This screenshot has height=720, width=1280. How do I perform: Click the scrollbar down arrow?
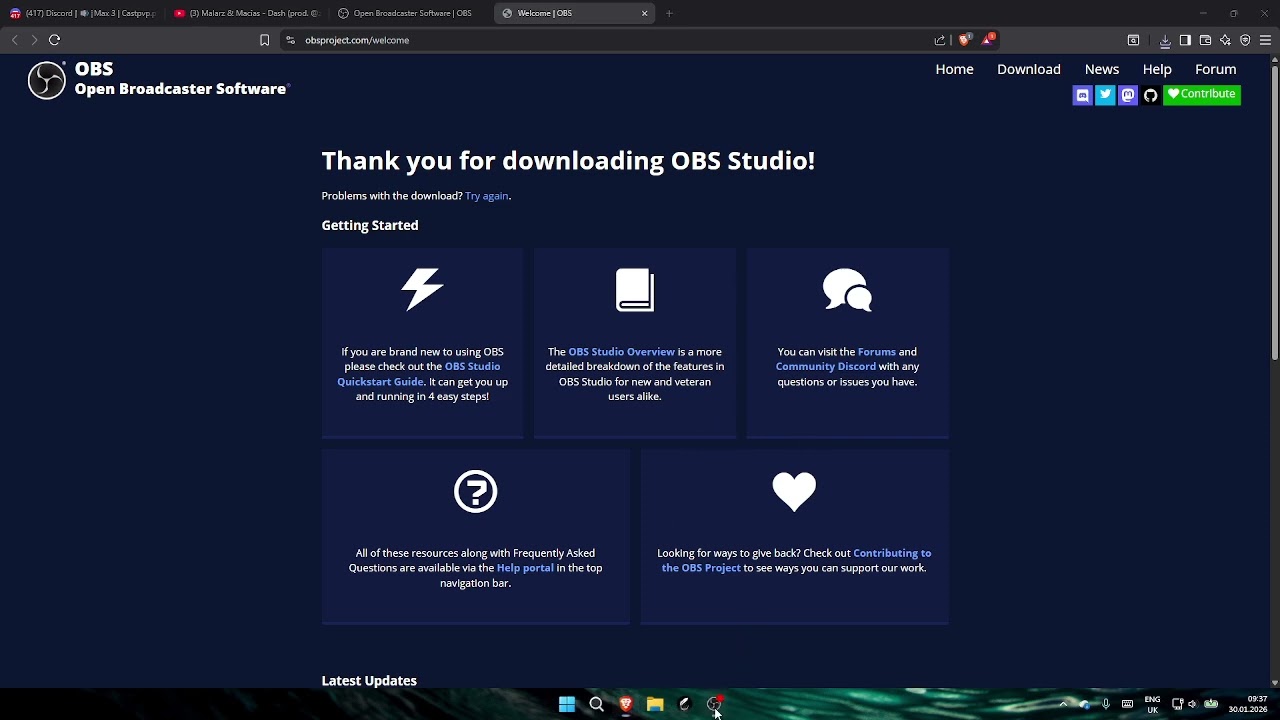point(1274,682)
